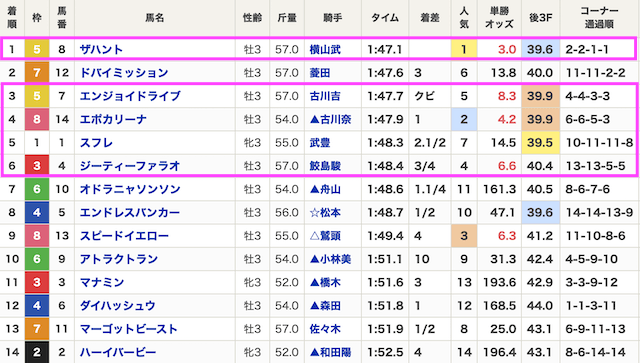Select blue frame cell 4 for エンドレスバンカー

(37, 212)
